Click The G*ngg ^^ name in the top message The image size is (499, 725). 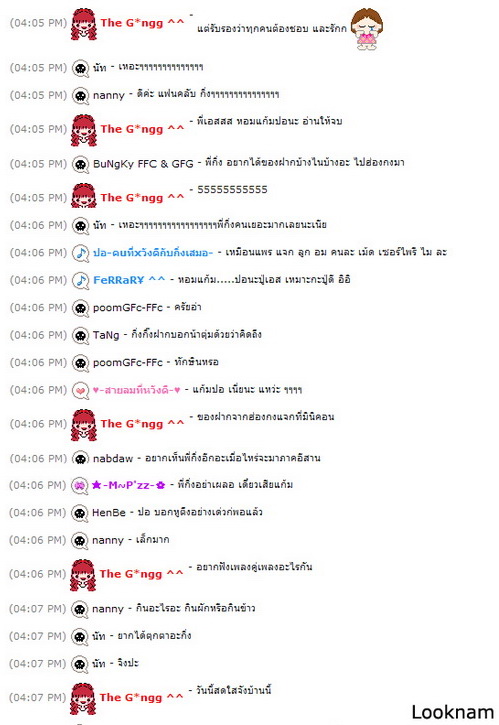coord(142,23)
